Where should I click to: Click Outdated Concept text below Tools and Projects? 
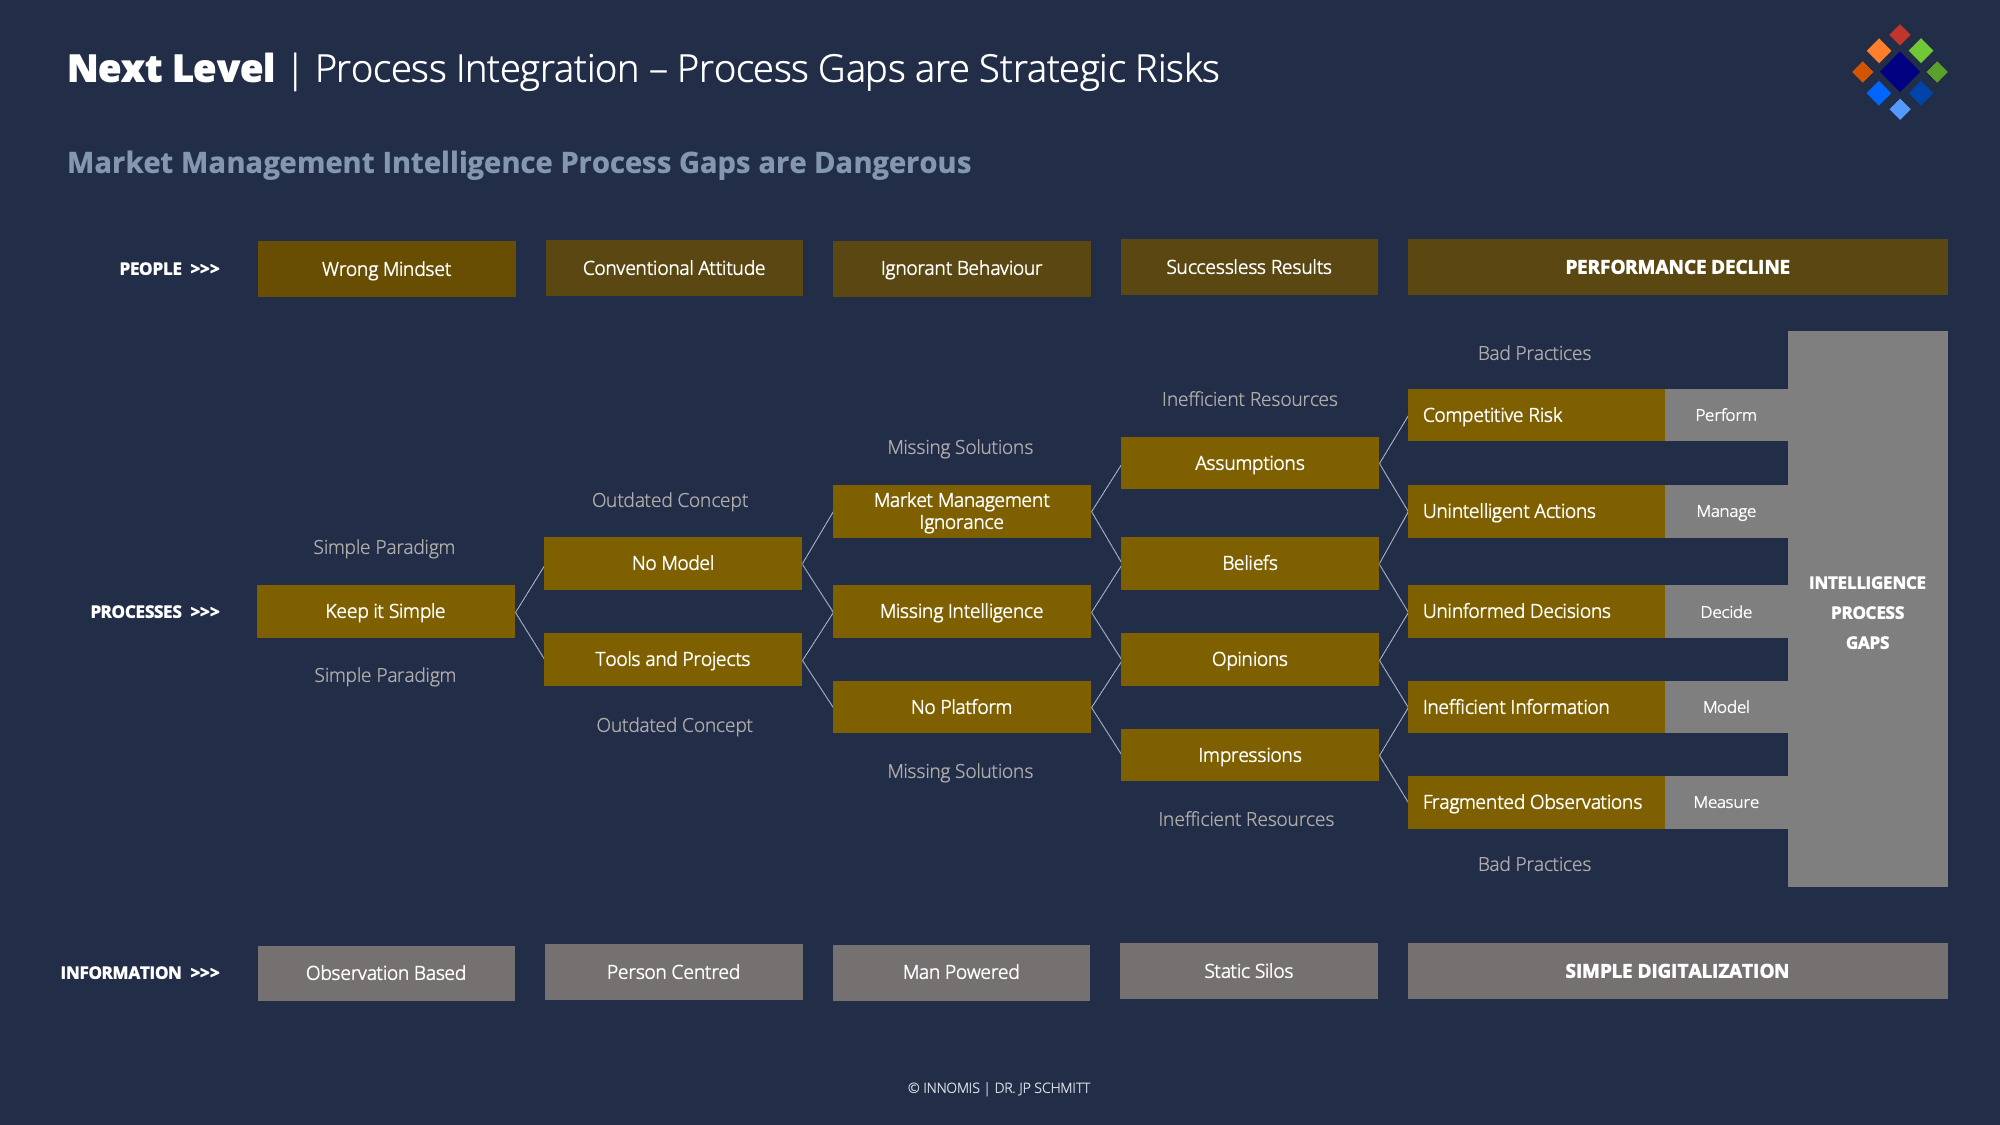674,725
